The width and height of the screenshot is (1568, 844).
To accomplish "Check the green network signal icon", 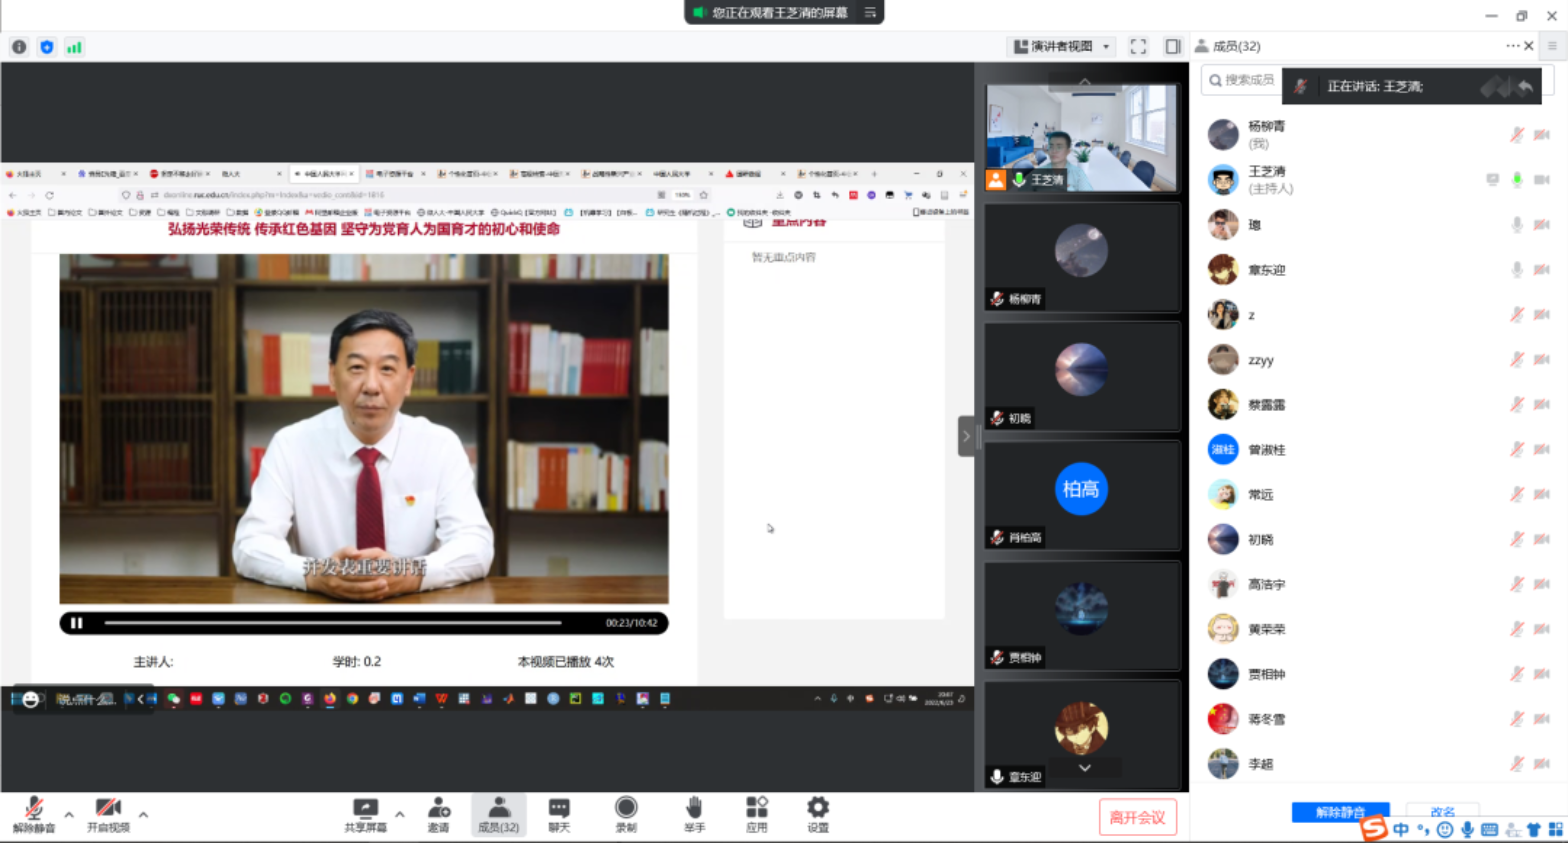I will point(74,47).
